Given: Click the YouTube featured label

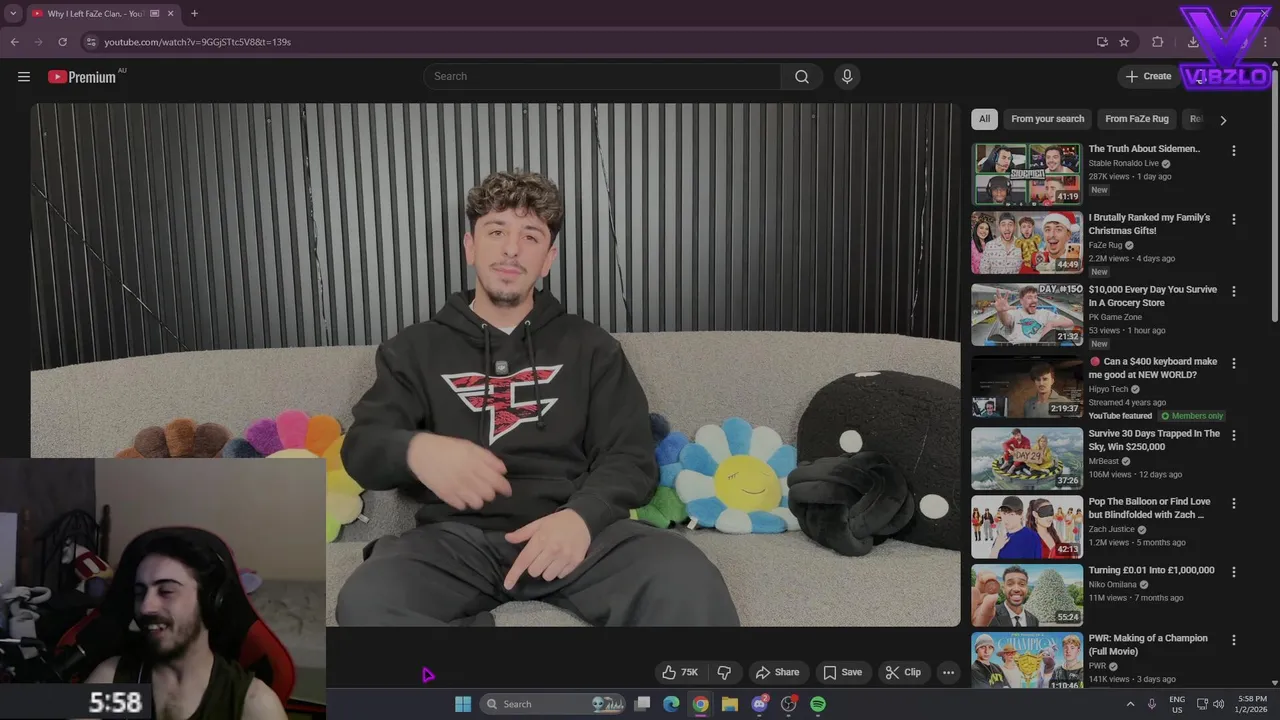Looking at the screenshot, I should point(1120,416).
